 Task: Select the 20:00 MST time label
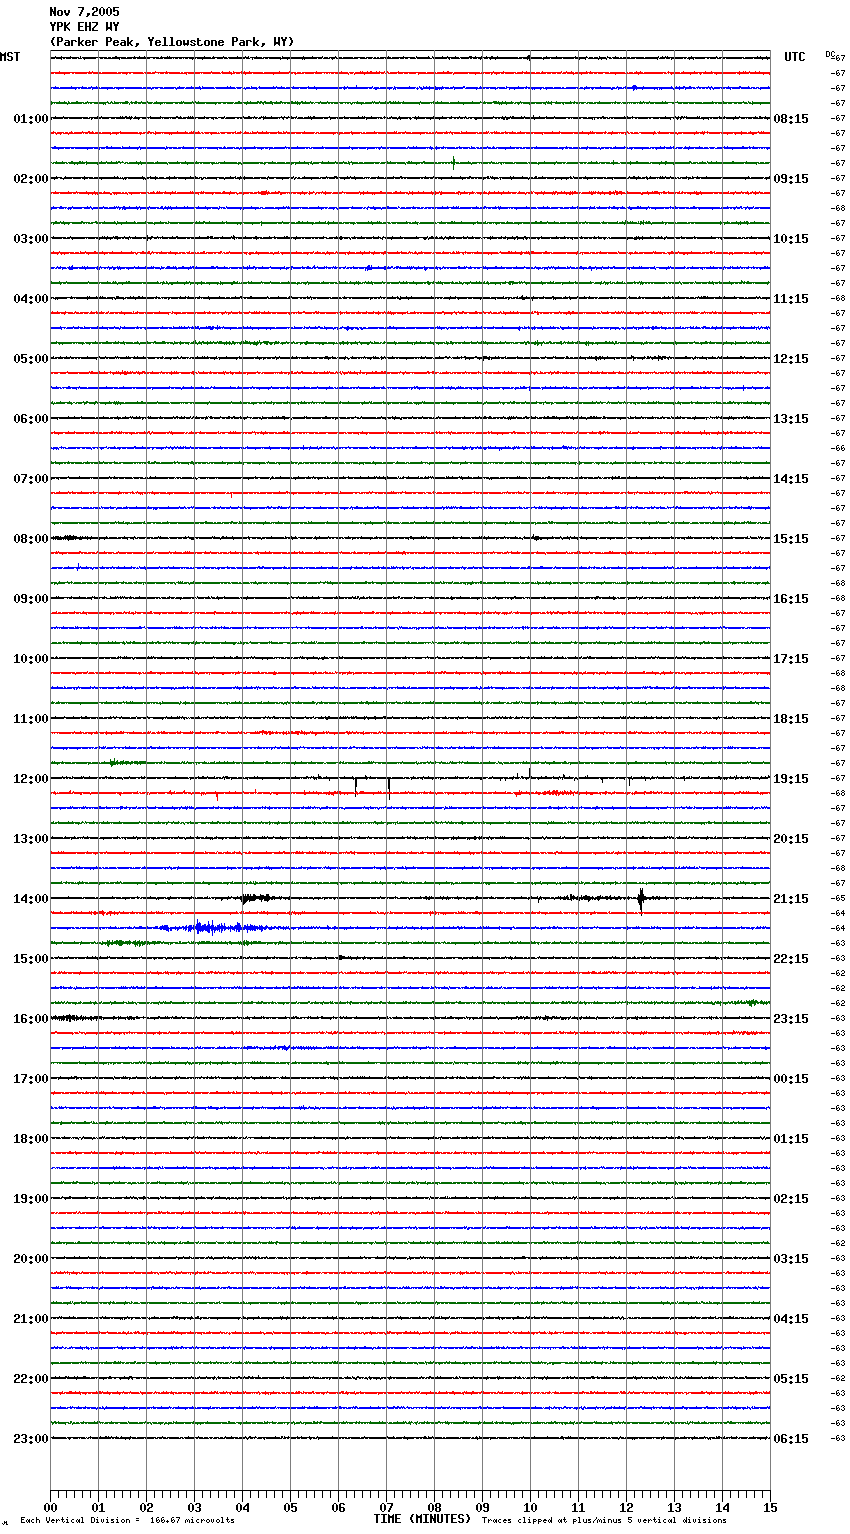click(x=31, y=1259)
